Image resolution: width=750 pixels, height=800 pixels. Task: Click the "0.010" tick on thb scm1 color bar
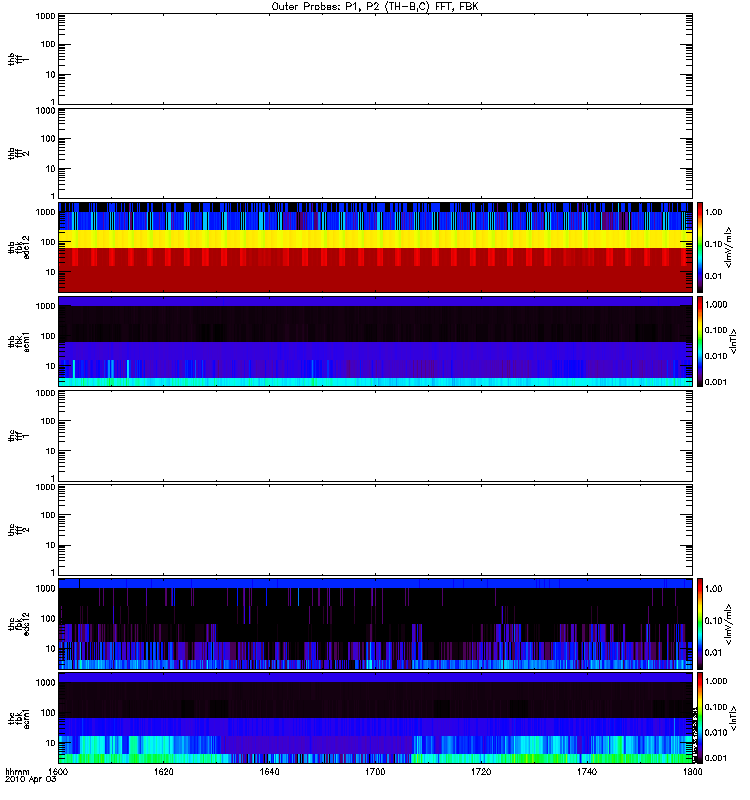point(716,356)
